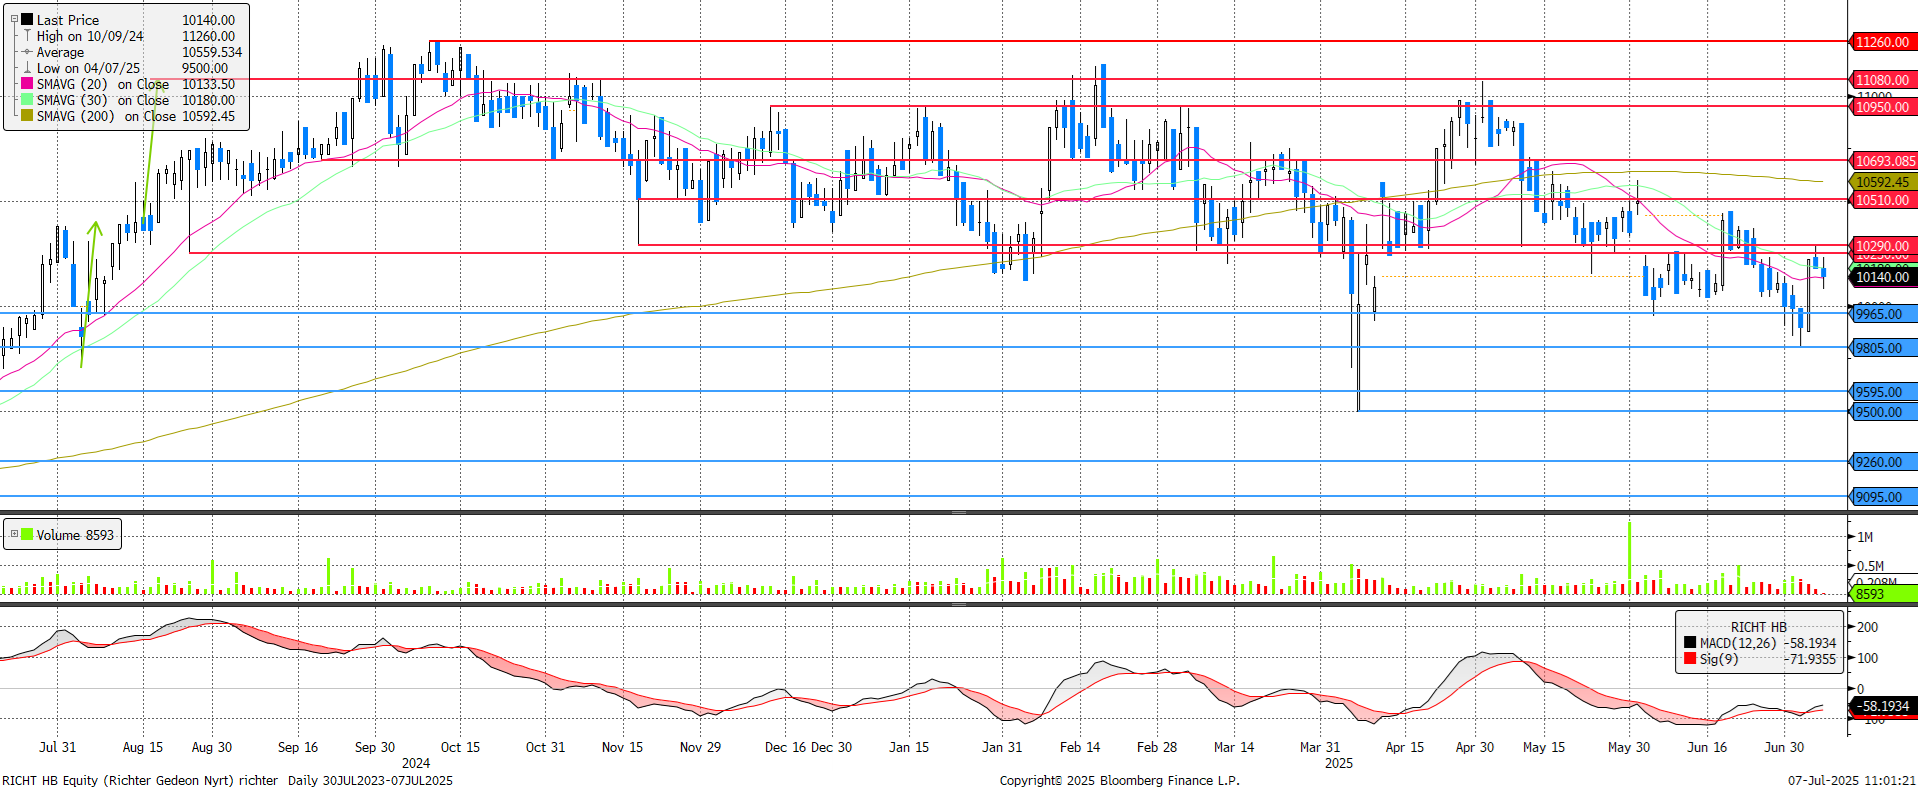This screenshot has width=1918, height=789.
Task: Click the 'Volume 8593' legend label
Action: [x=75, y=535]
